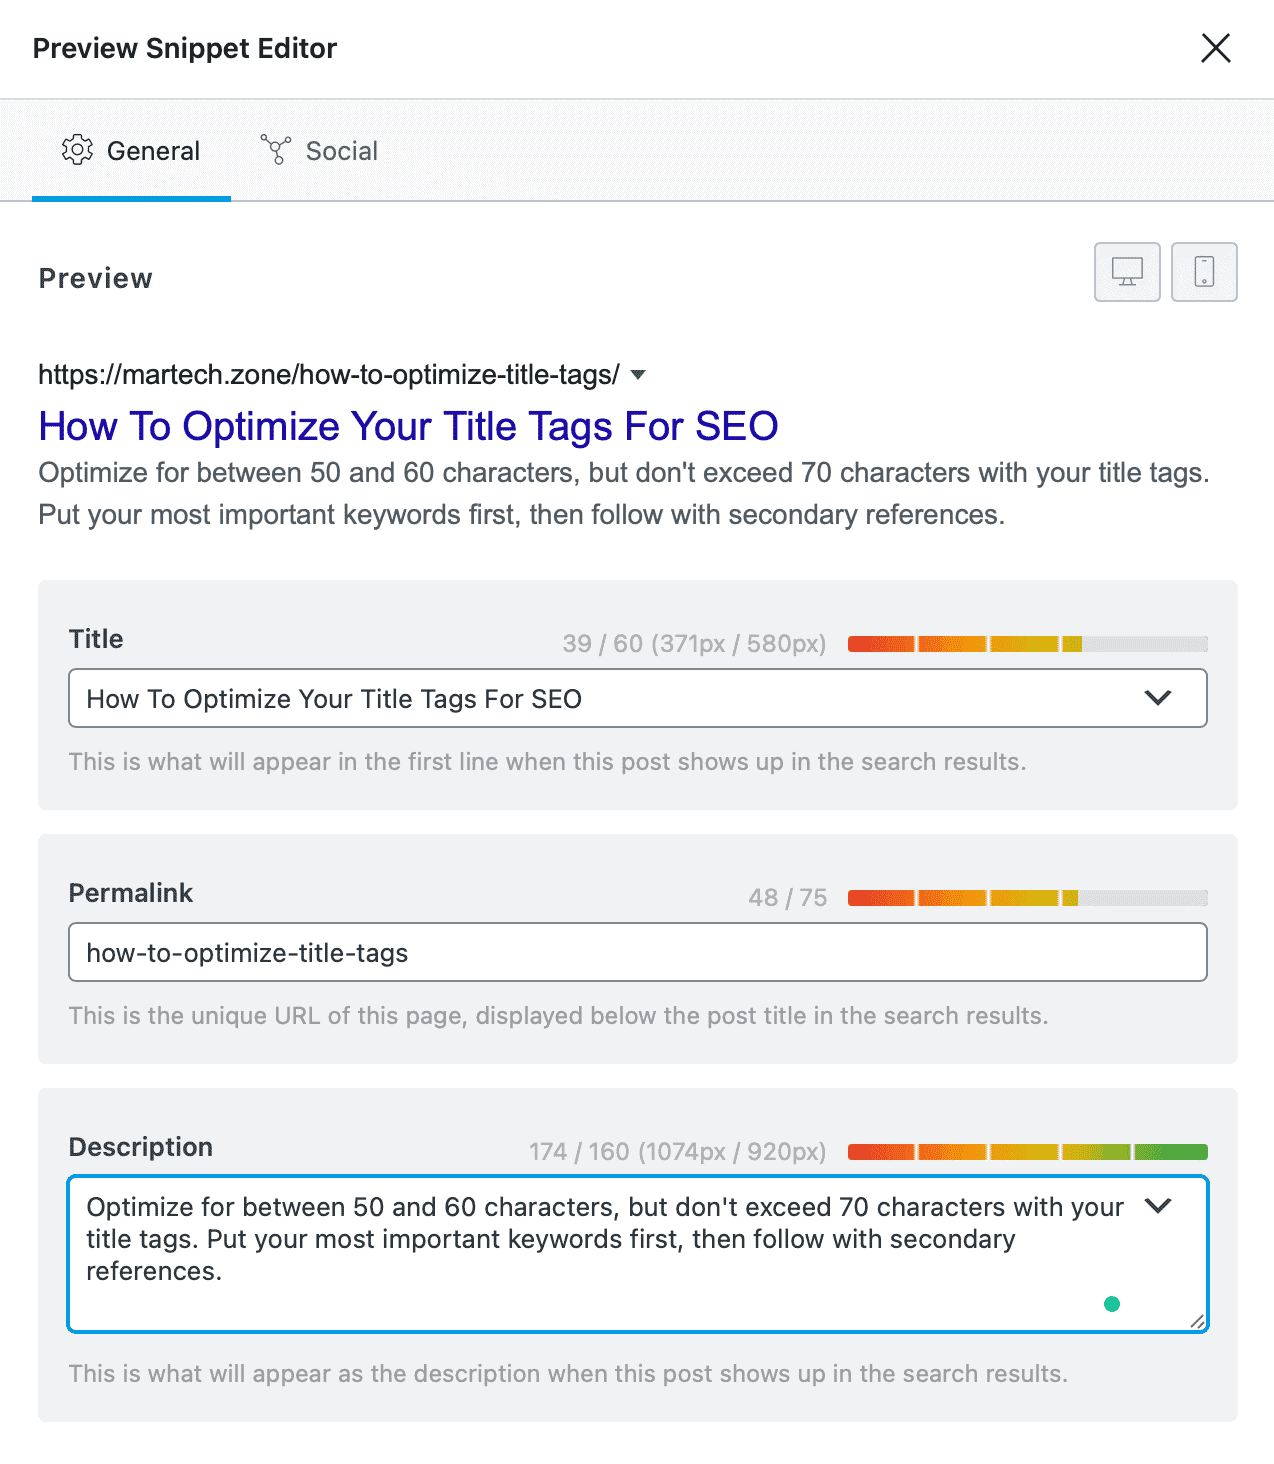Switch to desktop preview icon
Viewport: 1274px width, 1464px height.
pyautogui.click(x=1127, y=272)
